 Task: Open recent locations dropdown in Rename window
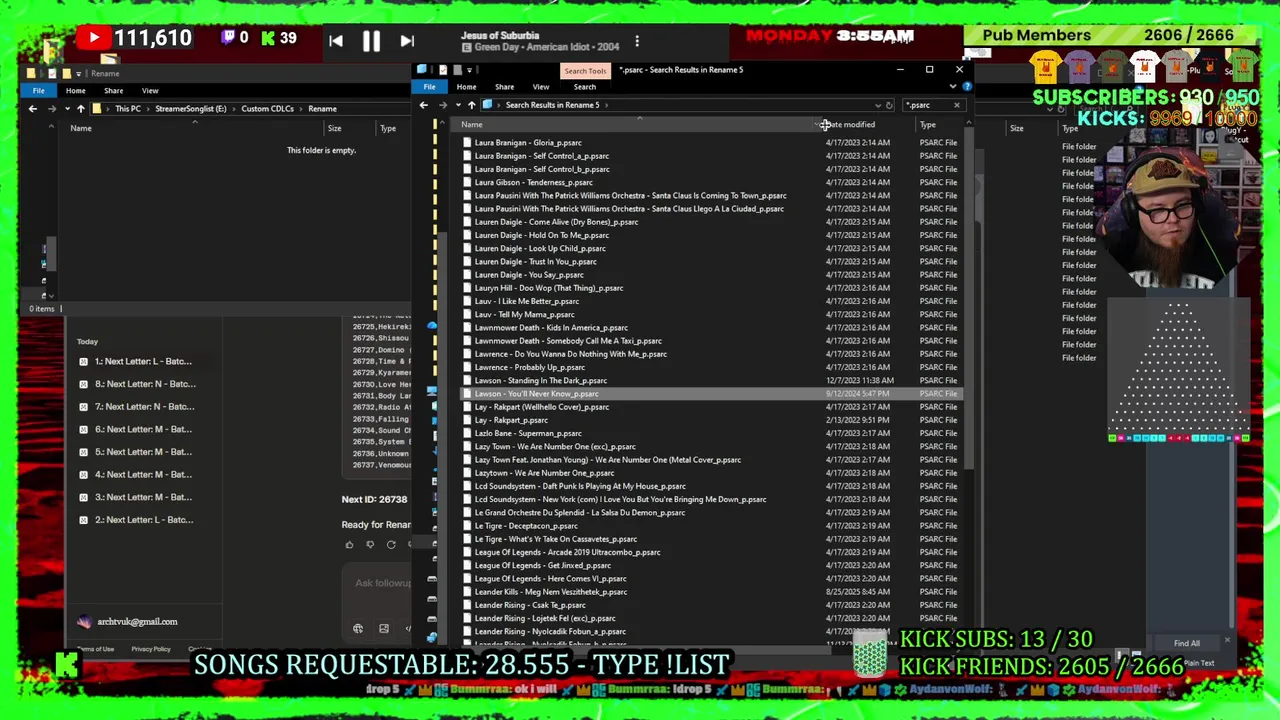tap(66, 109)
